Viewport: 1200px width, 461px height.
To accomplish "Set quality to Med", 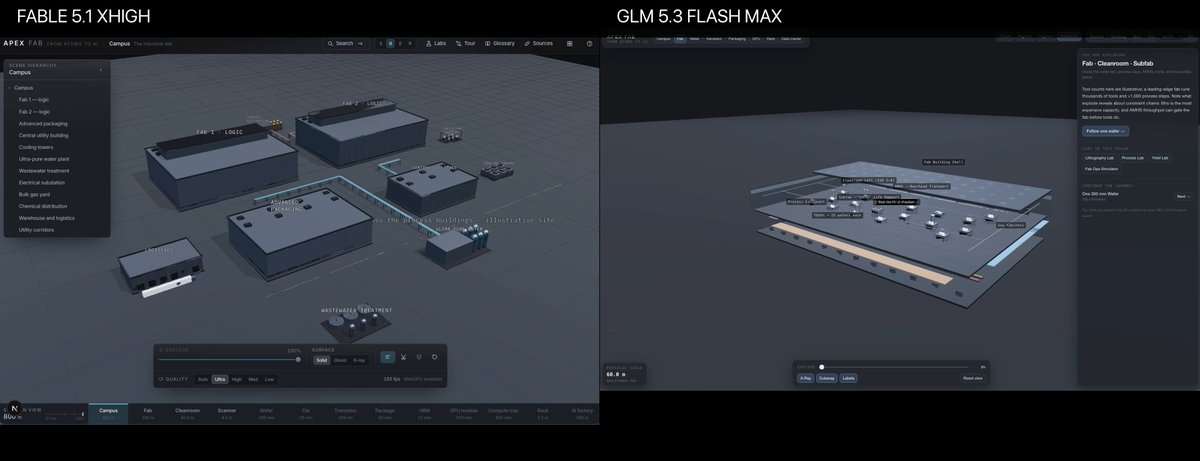I will point(253,379).
